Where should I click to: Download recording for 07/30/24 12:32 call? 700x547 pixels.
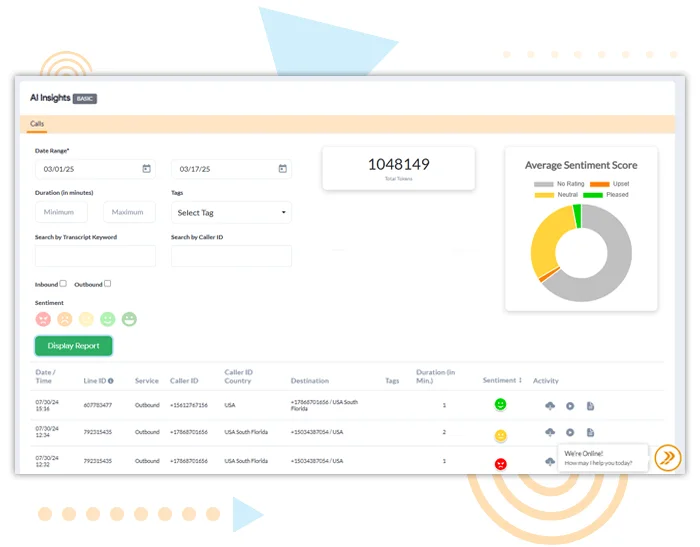click(550, 461)
